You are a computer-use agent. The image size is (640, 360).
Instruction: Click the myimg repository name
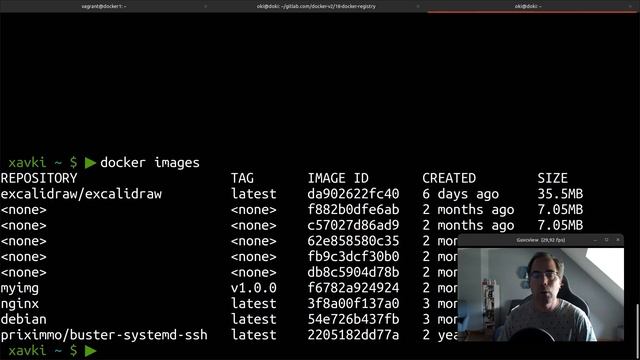point(20,289)
